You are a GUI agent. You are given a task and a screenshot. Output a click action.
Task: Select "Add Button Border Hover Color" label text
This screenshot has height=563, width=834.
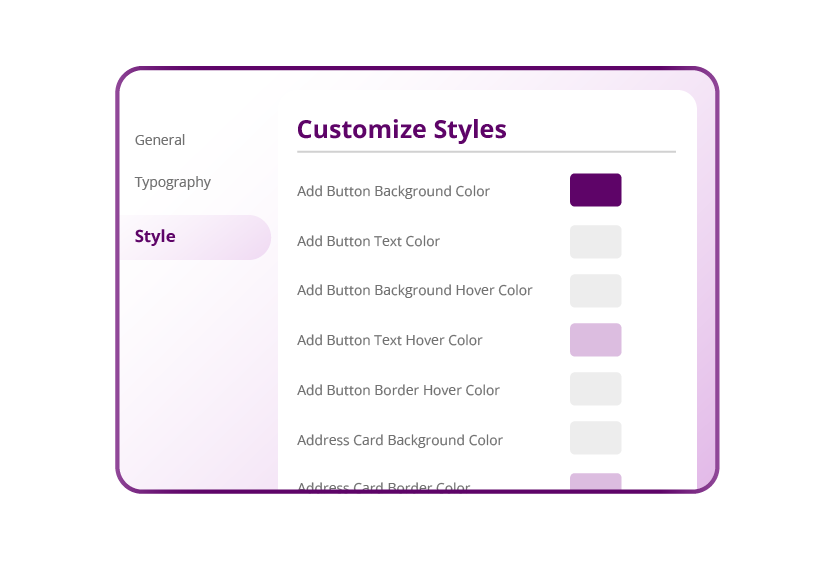click(398, 390)
